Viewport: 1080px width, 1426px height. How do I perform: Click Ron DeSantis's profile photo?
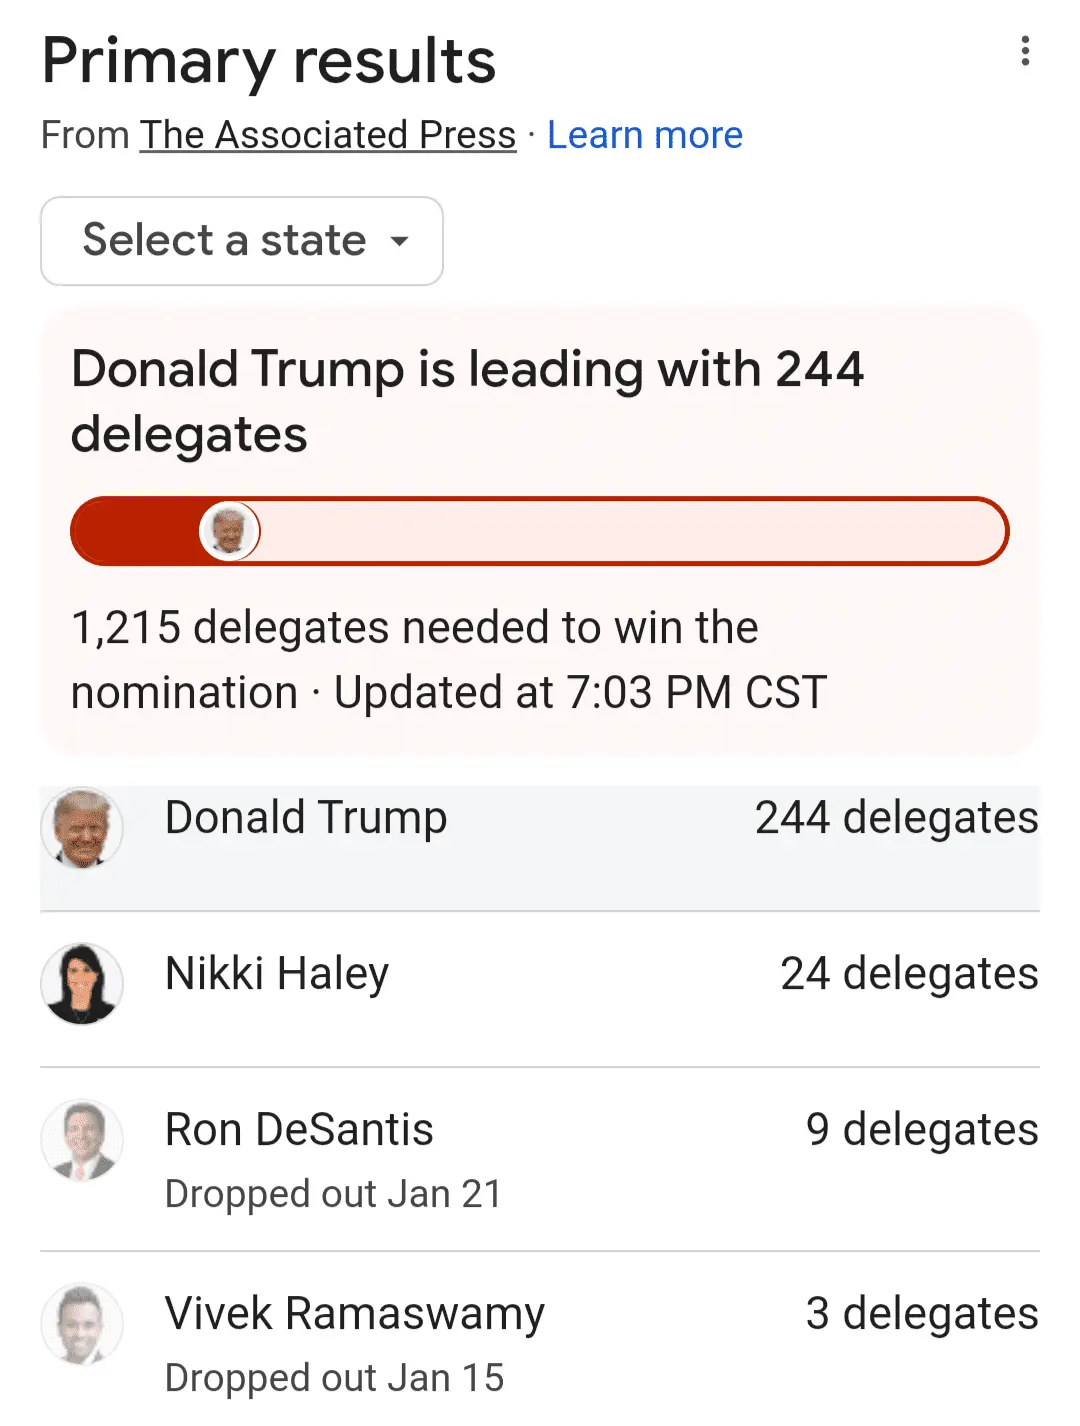pyautogui.click(x=82, y=1140)
